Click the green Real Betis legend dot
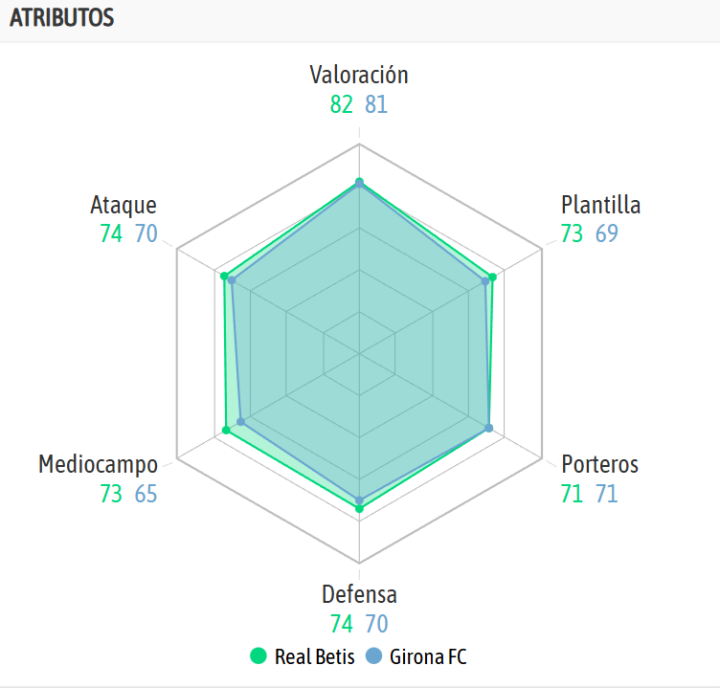The image size is (720, 688). pyautogui.click(x=259, y=657)
